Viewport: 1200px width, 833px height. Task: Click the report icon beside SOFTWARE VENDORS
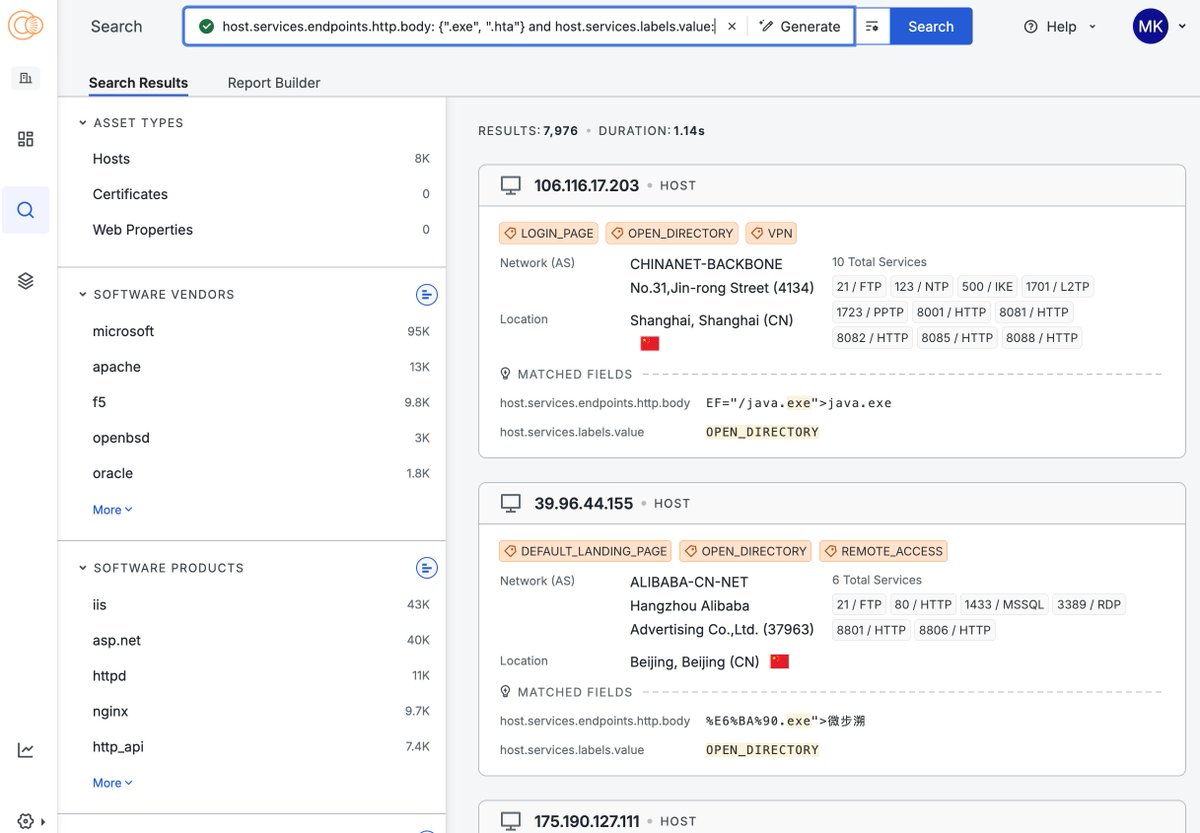click(x=427, y=294)
